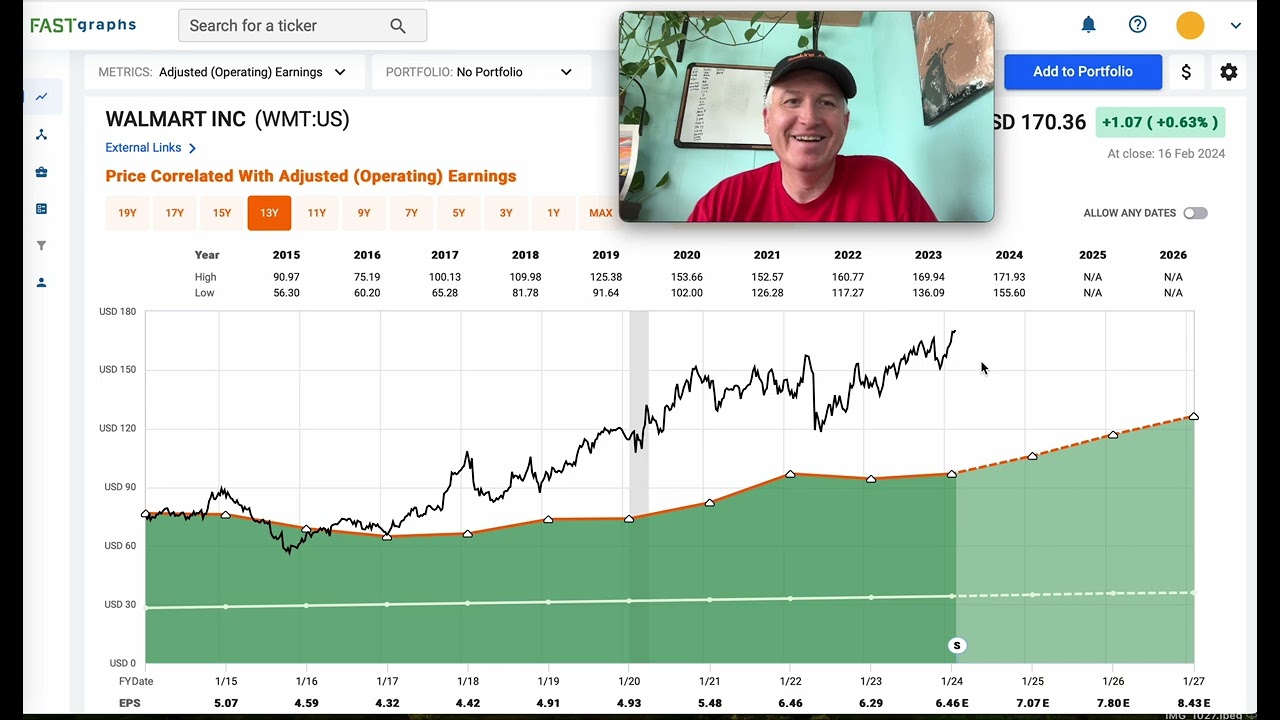The image size is (1280, 720).
Task: Select the MAX time range
Action: tap(600, 213)
